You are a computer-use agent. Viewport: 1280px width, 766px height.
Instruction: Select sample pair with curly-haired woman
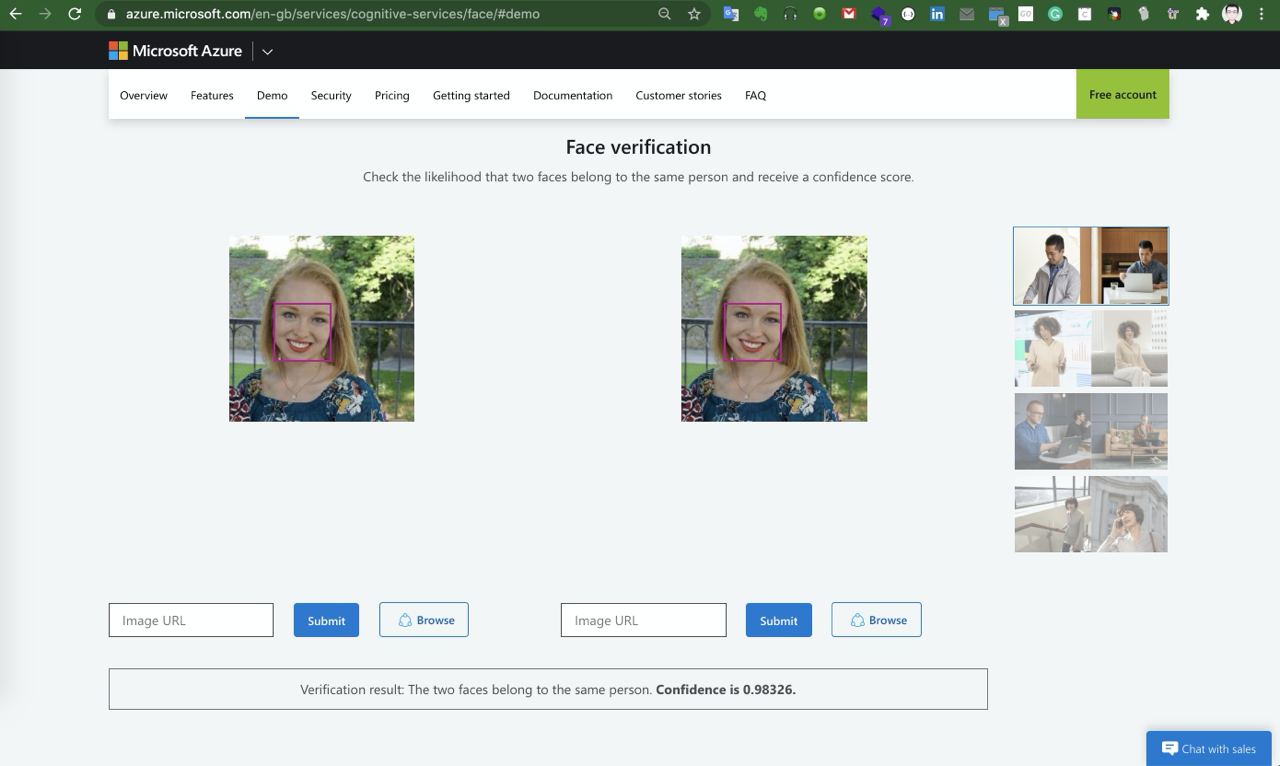[x=1091, y=348]
